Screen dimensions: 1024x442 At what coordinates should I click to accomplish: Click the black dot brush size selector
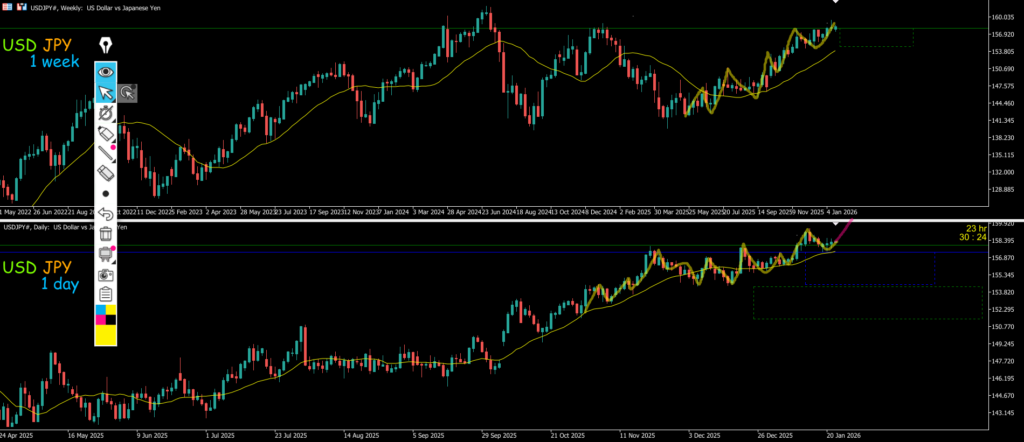[106, 193]
